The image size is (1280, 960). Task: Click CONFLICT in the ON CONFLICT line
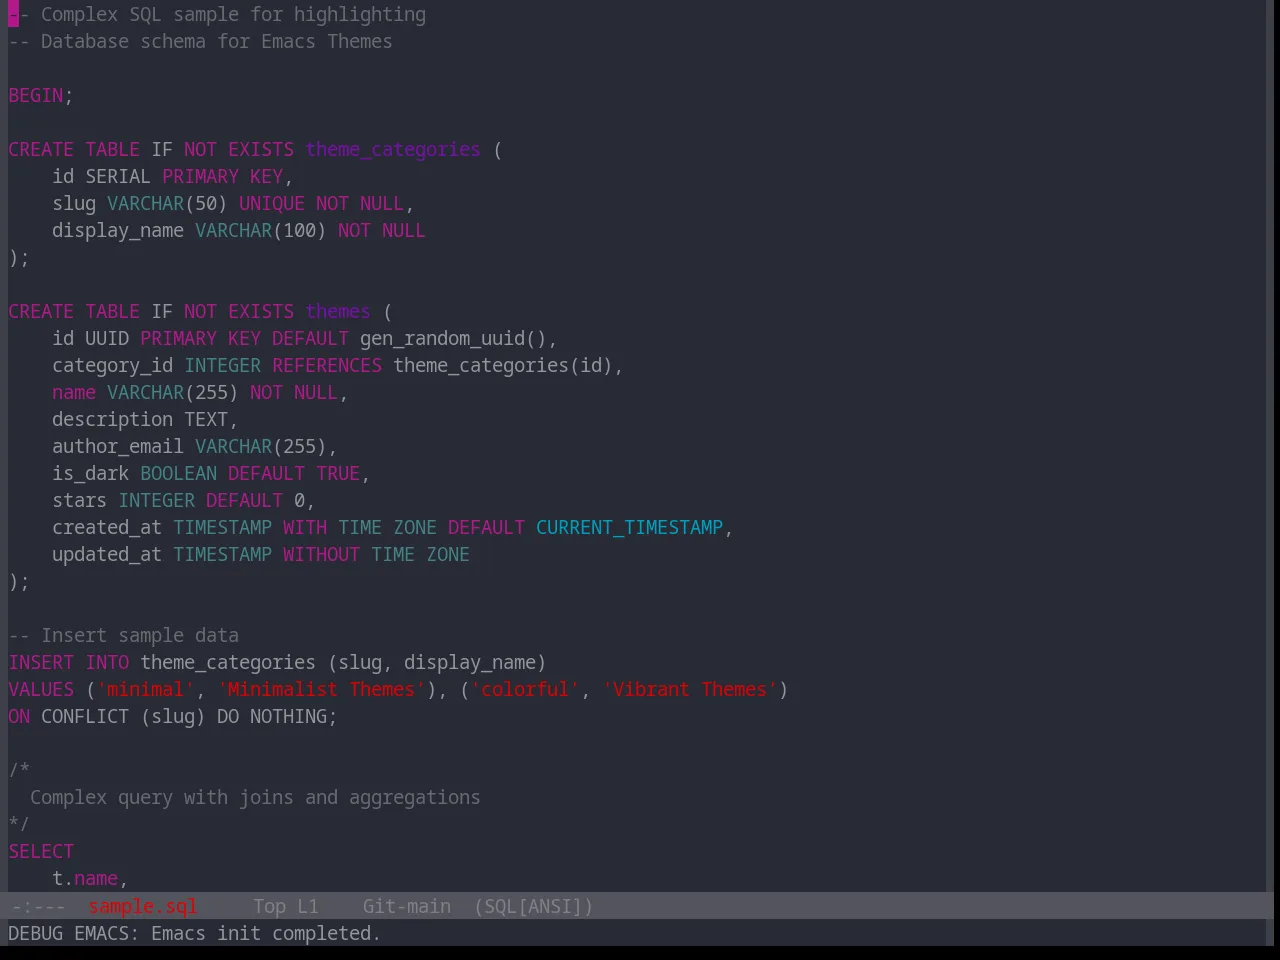85,716
